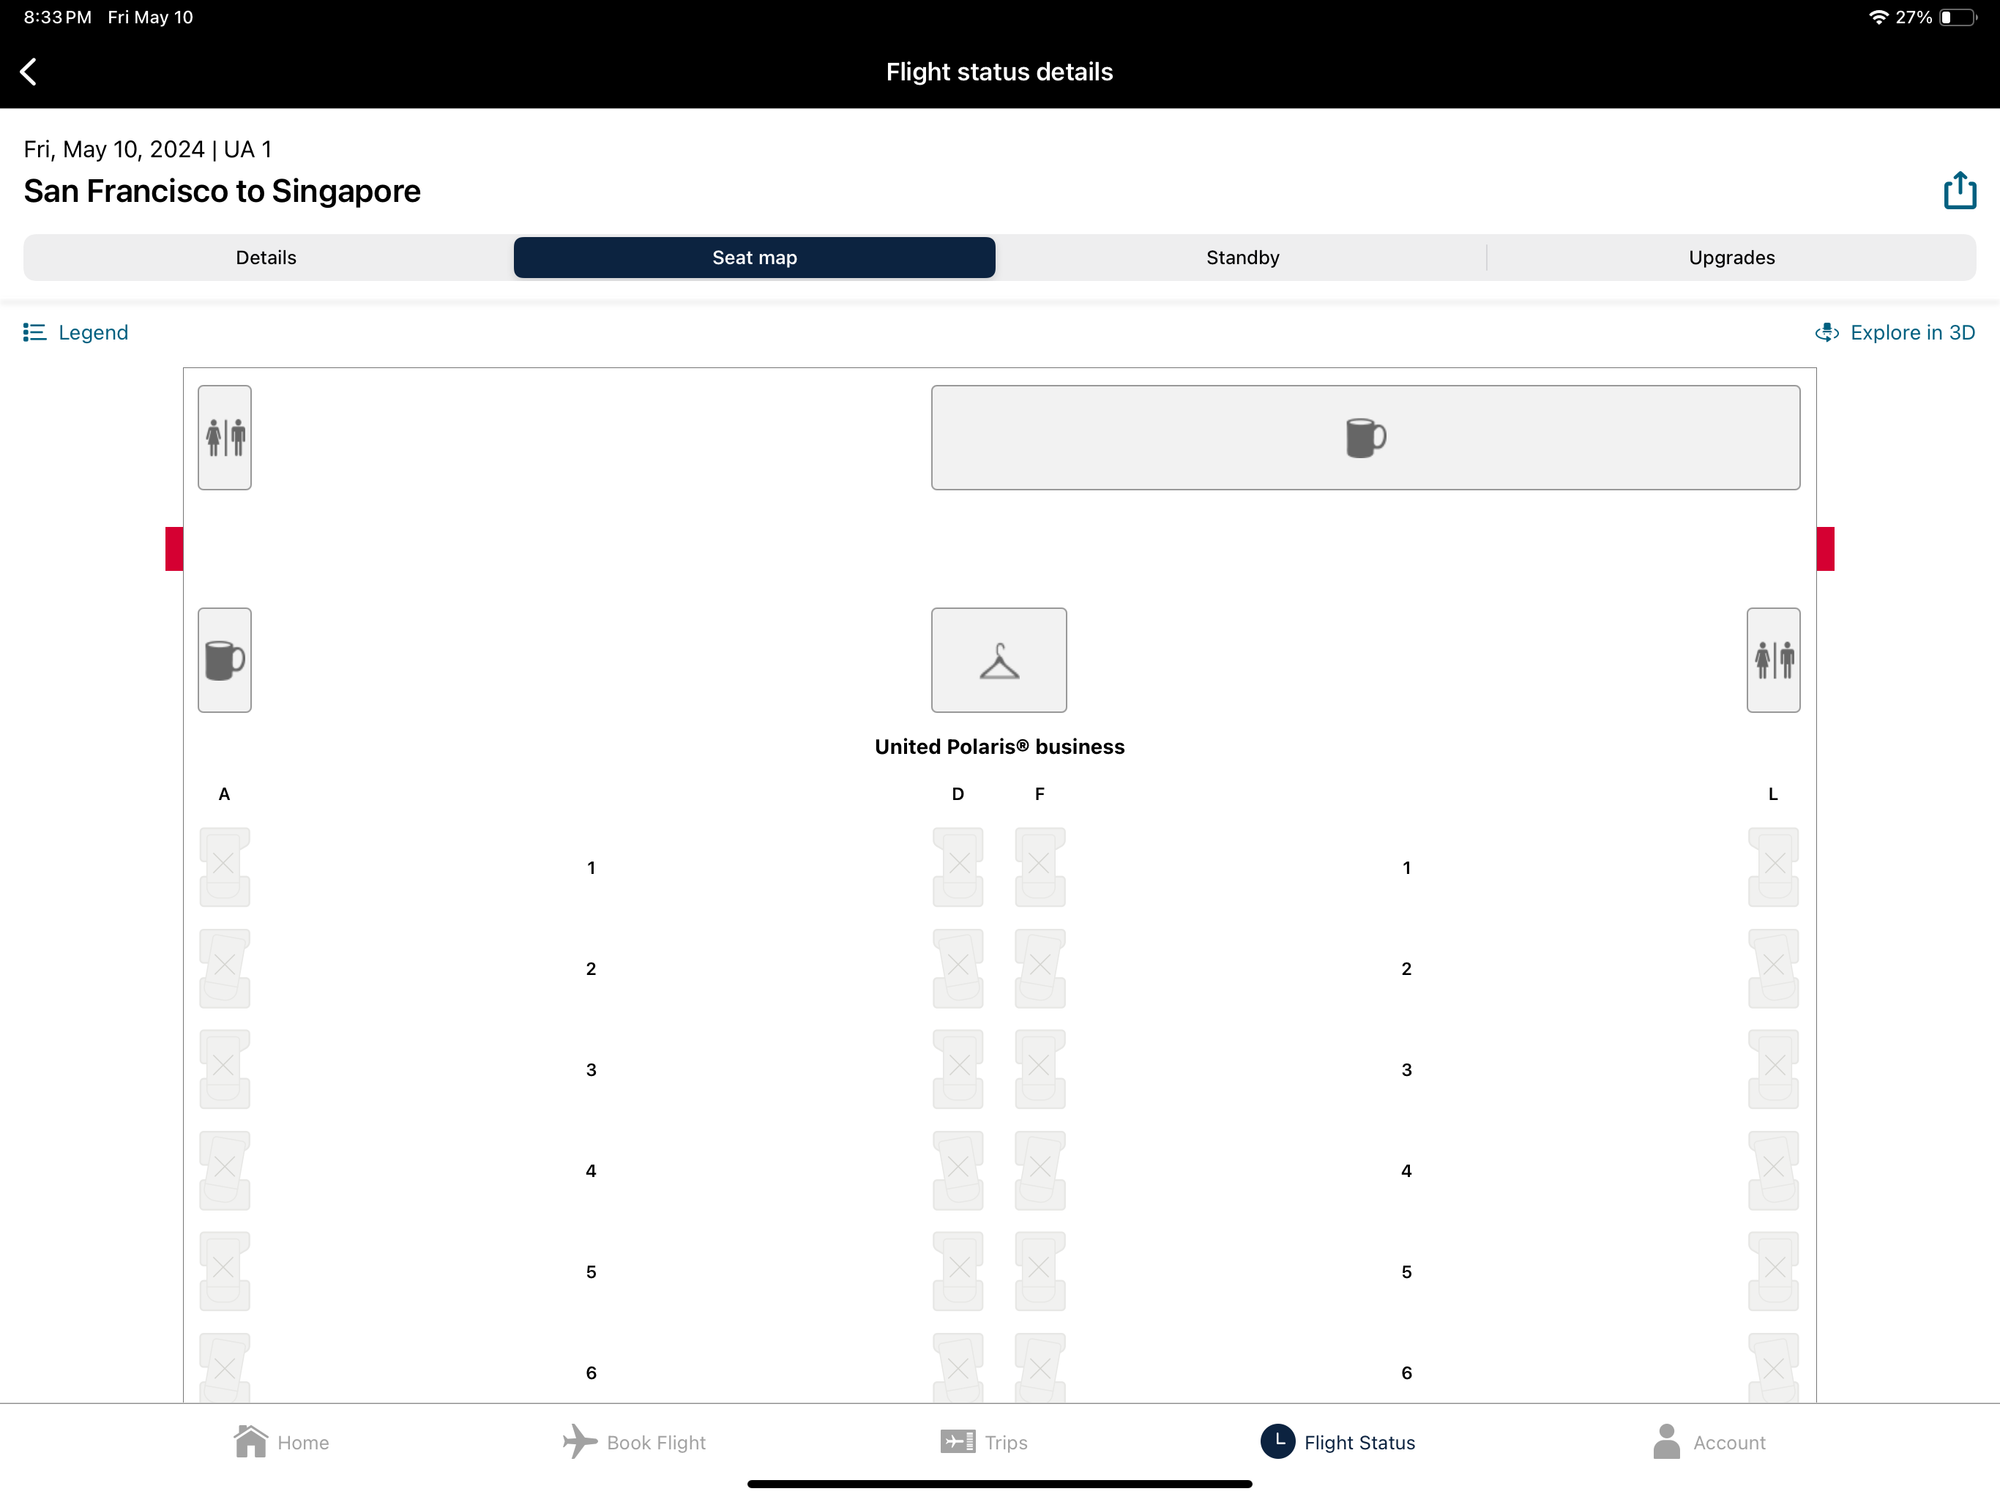Viewport: 2000px width, 1499px height.
Task: Open Book Flight in bottom bar
Action: [635, 1442]
